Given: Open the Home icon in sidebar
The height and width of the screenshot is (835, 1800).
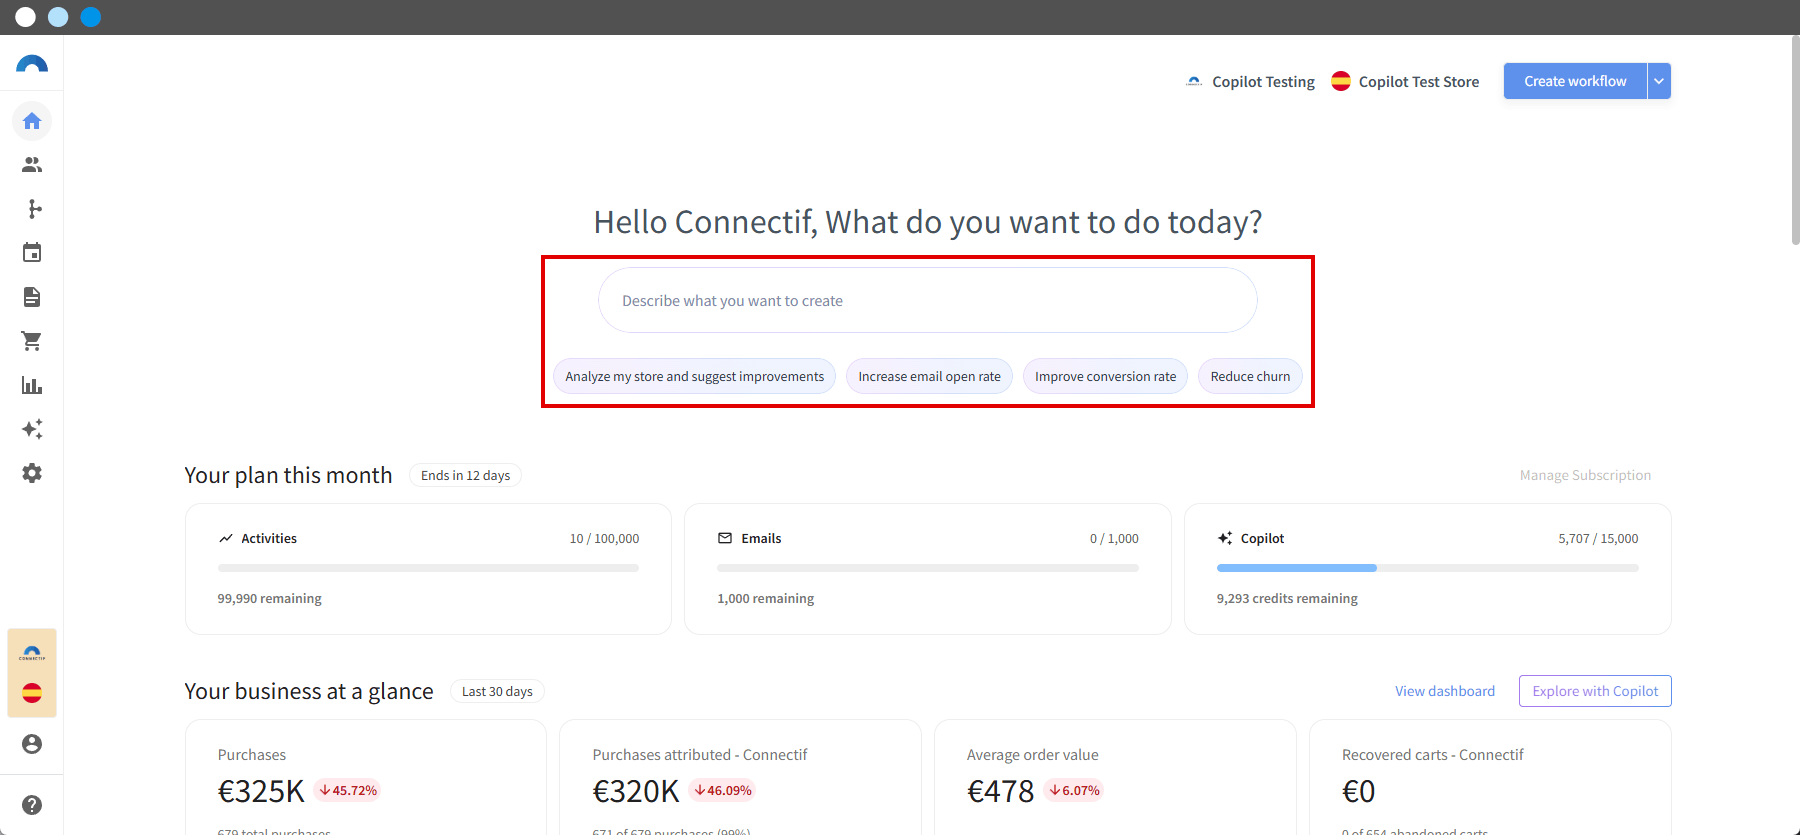Looking at the screenshot, I should pos(32,121).
